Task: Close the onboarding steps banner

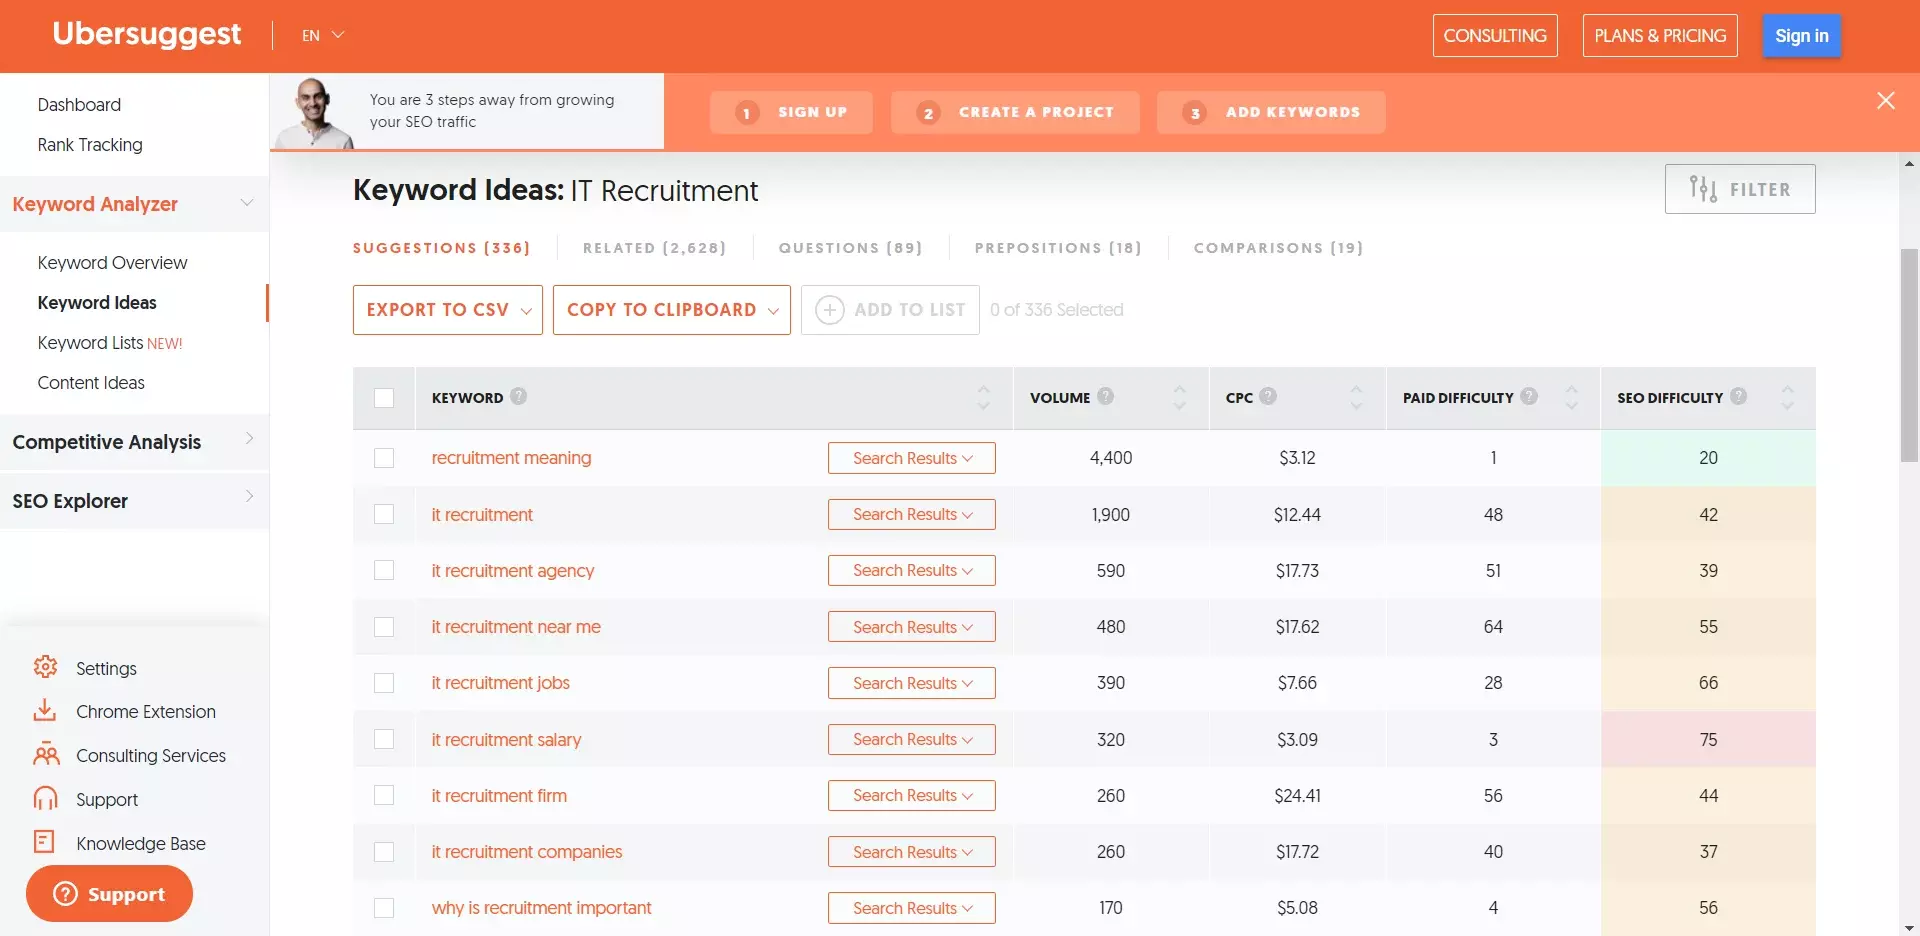Action: (1886, 100)
